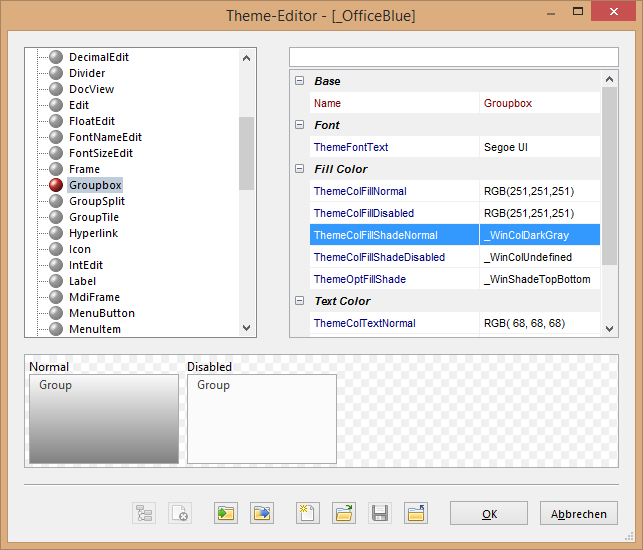
Task: Collapse the Font property section
Action: (299, 125)
